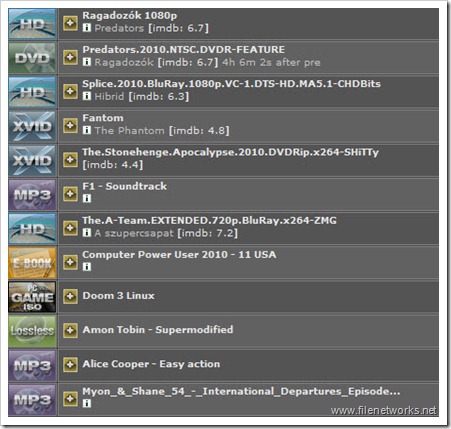Expand the Doom 3 Linux row details

(x=70, y=296)
